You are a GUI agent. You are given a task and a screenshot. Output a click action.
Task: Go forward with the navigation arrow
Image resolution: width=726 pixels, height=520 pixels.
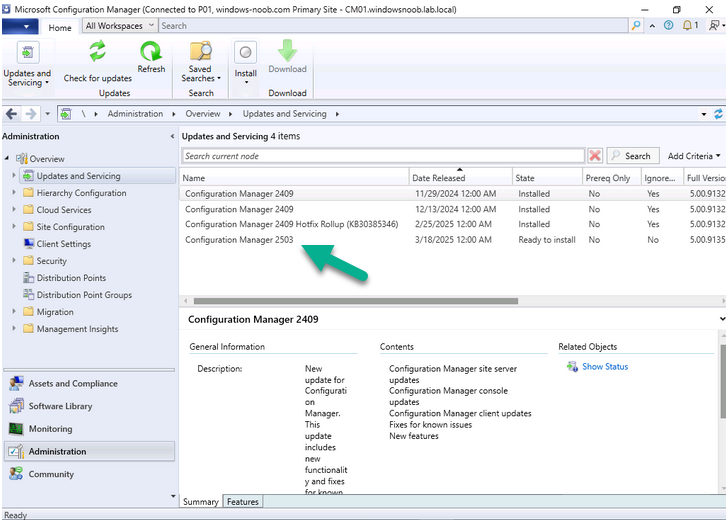(x=31, y=113)
